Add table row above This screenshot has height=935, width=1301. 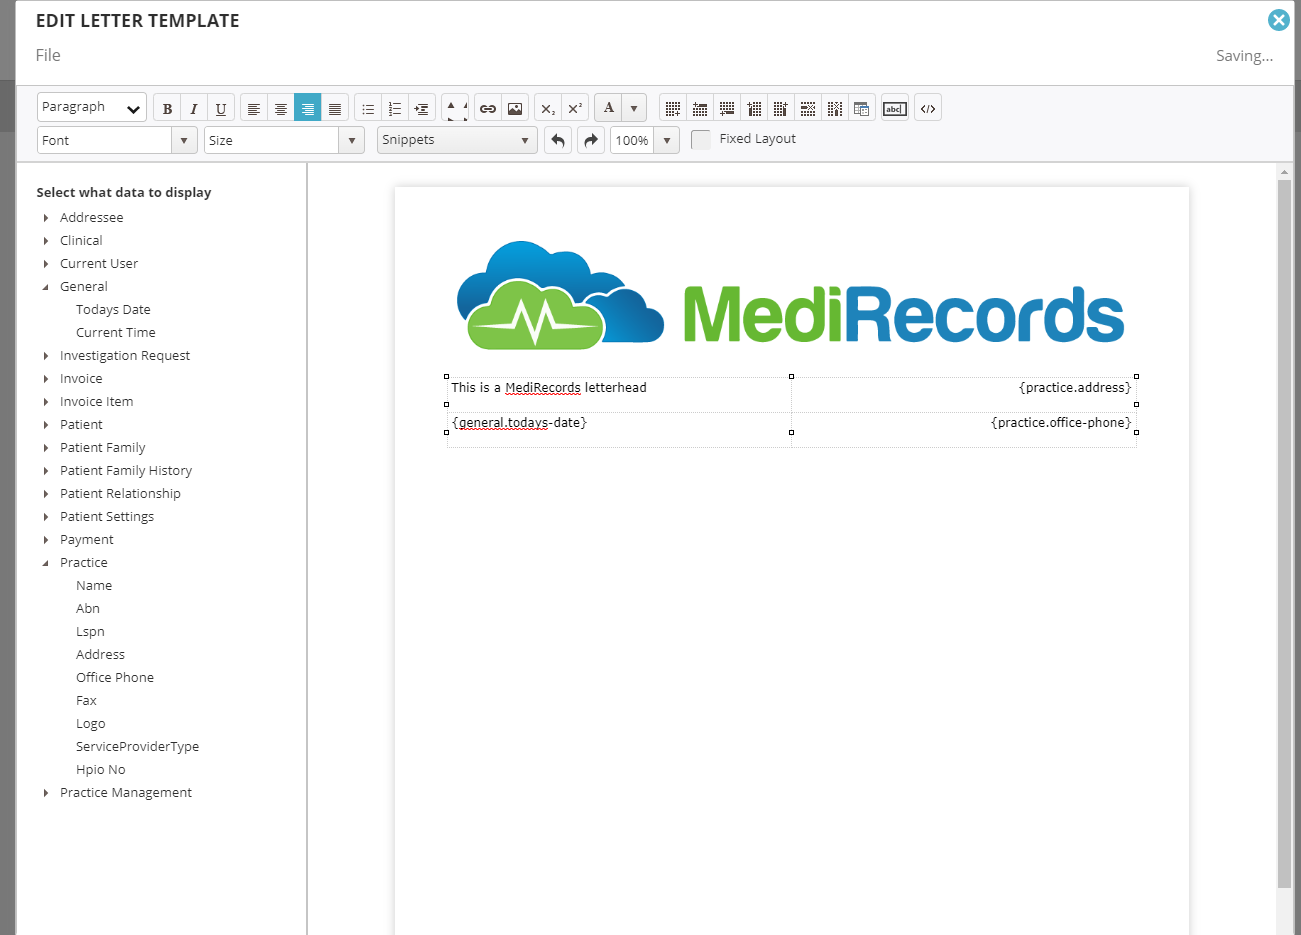point(700,108)
